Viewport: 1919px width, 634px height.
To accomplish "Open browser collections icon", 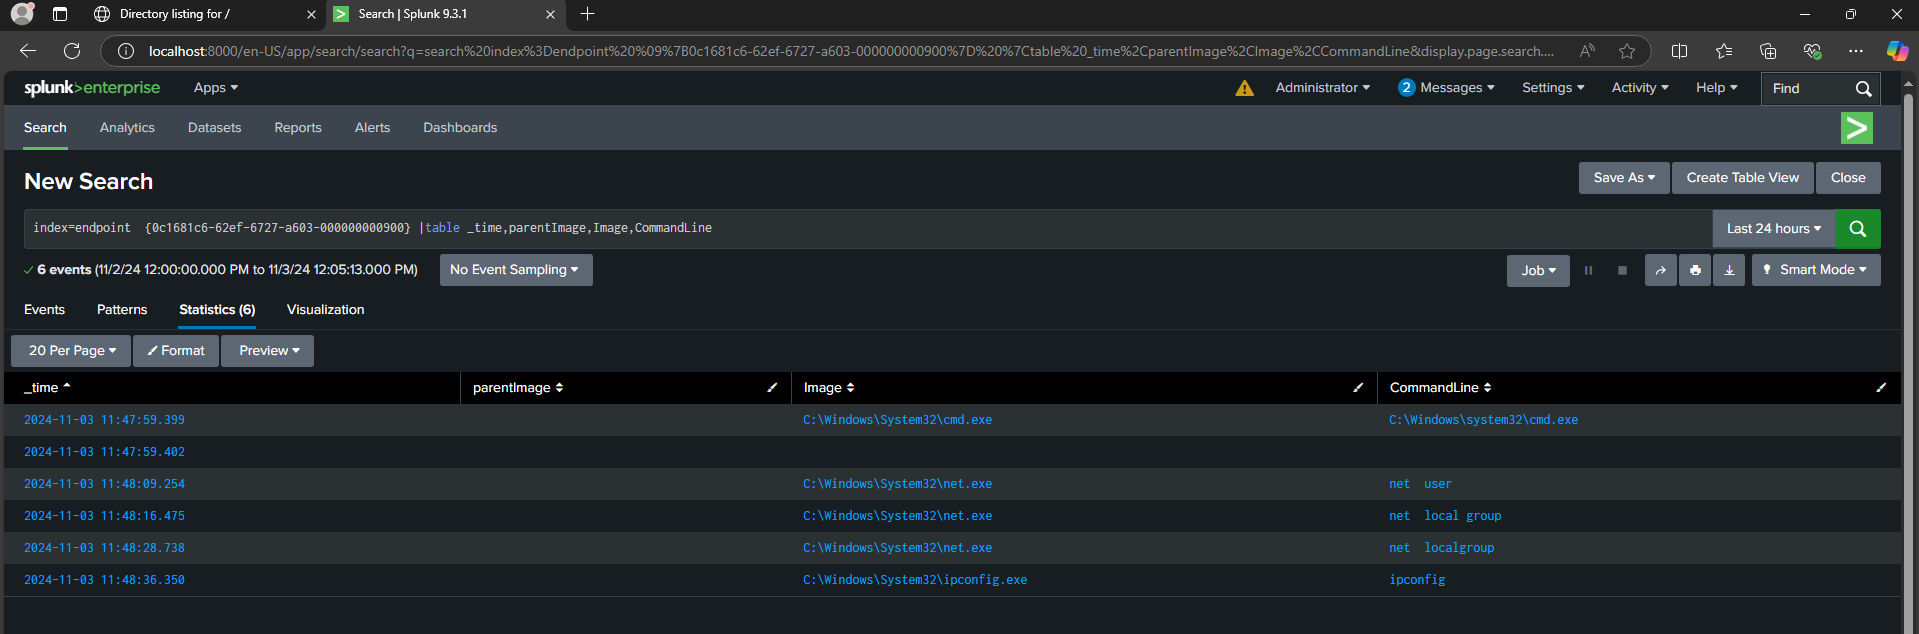I will 1768,51.
